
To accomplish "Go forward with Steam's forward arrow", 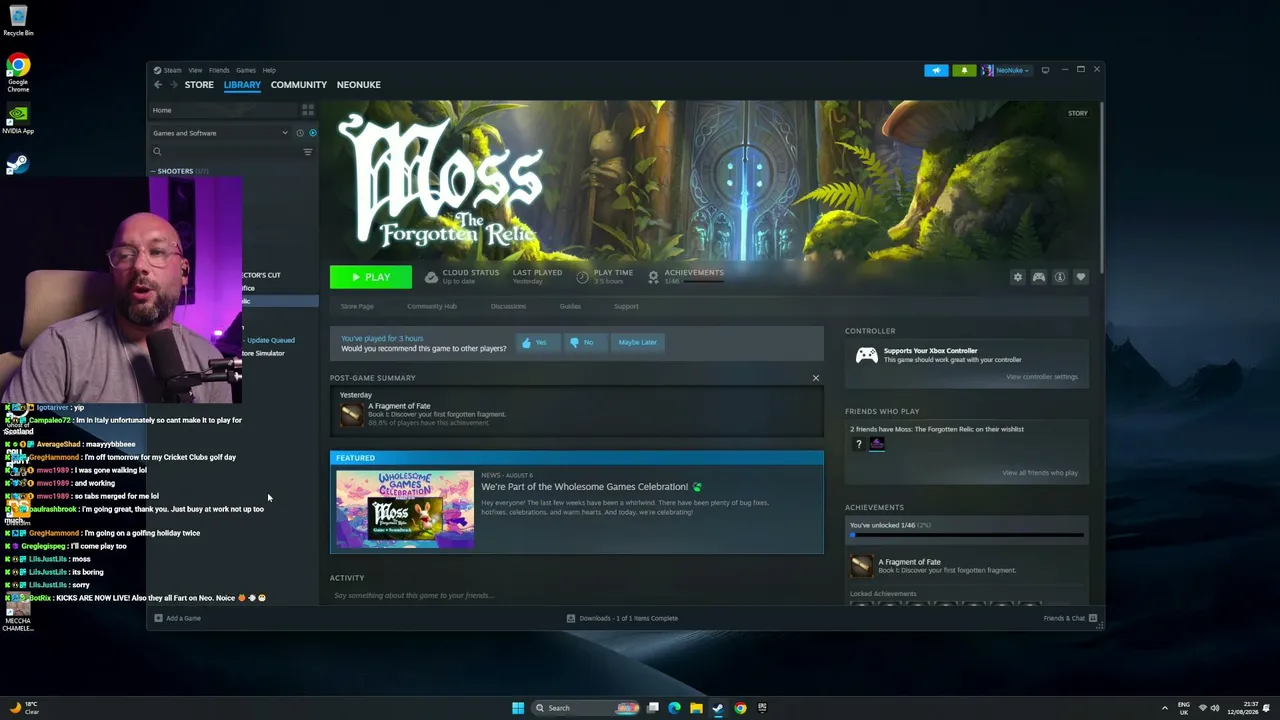I will click(173, 85).
